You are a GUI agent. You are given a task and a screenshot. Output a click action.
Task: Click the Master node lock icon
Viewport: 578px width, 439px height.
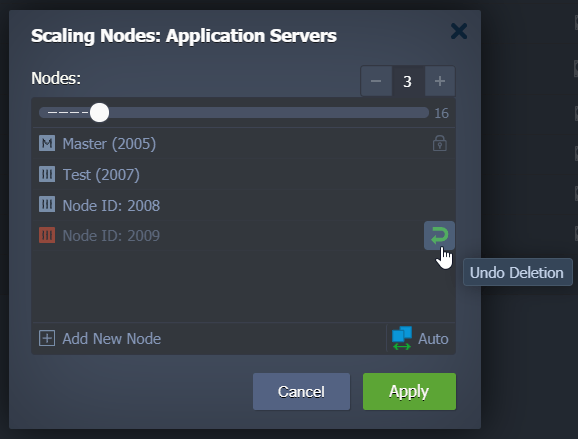point(439,143)
